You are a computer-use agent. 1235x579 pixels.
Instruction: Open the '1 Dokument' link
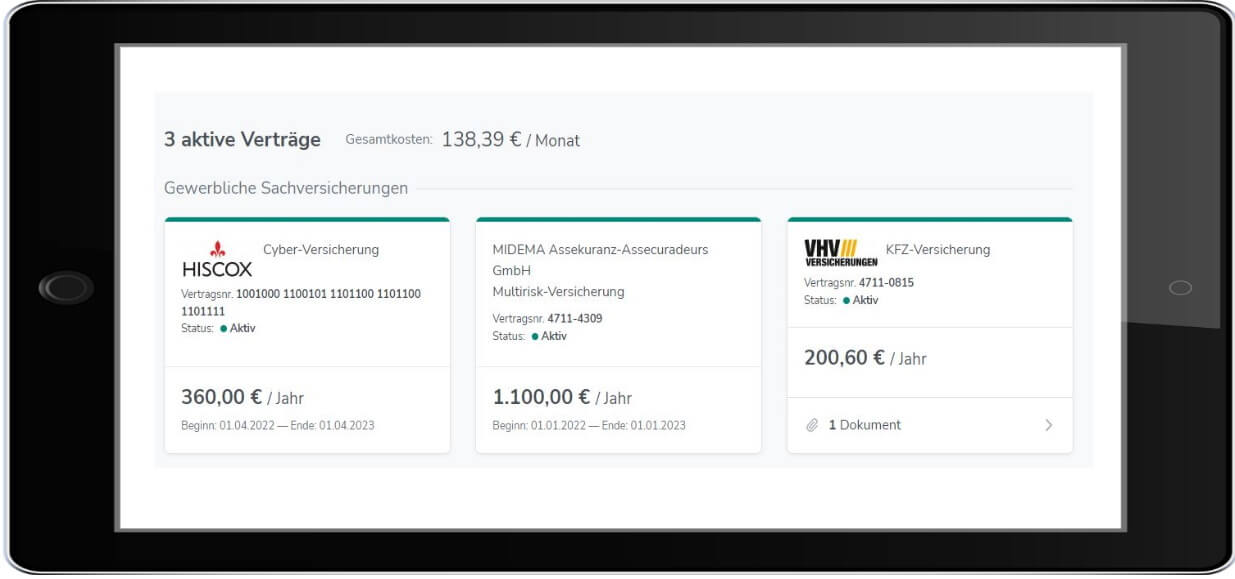864,425
